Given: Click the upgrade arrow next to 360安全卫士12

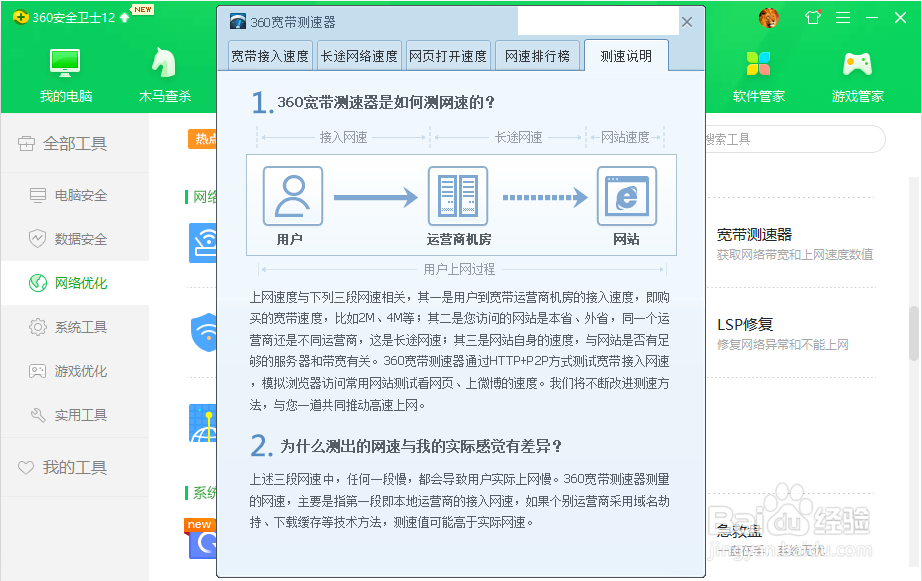Looking at the screenshot, I should click(125, 18).
